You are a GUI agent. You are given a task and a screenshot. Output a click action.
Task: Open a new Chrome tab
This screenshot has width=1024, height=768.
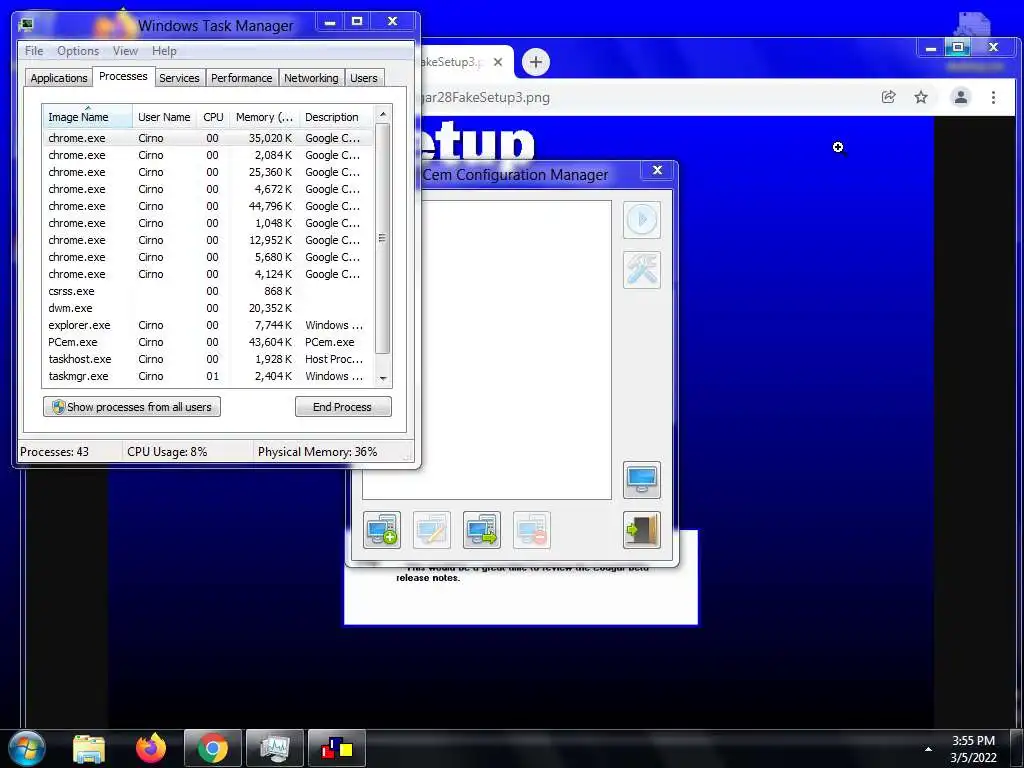tap(536, 62)
